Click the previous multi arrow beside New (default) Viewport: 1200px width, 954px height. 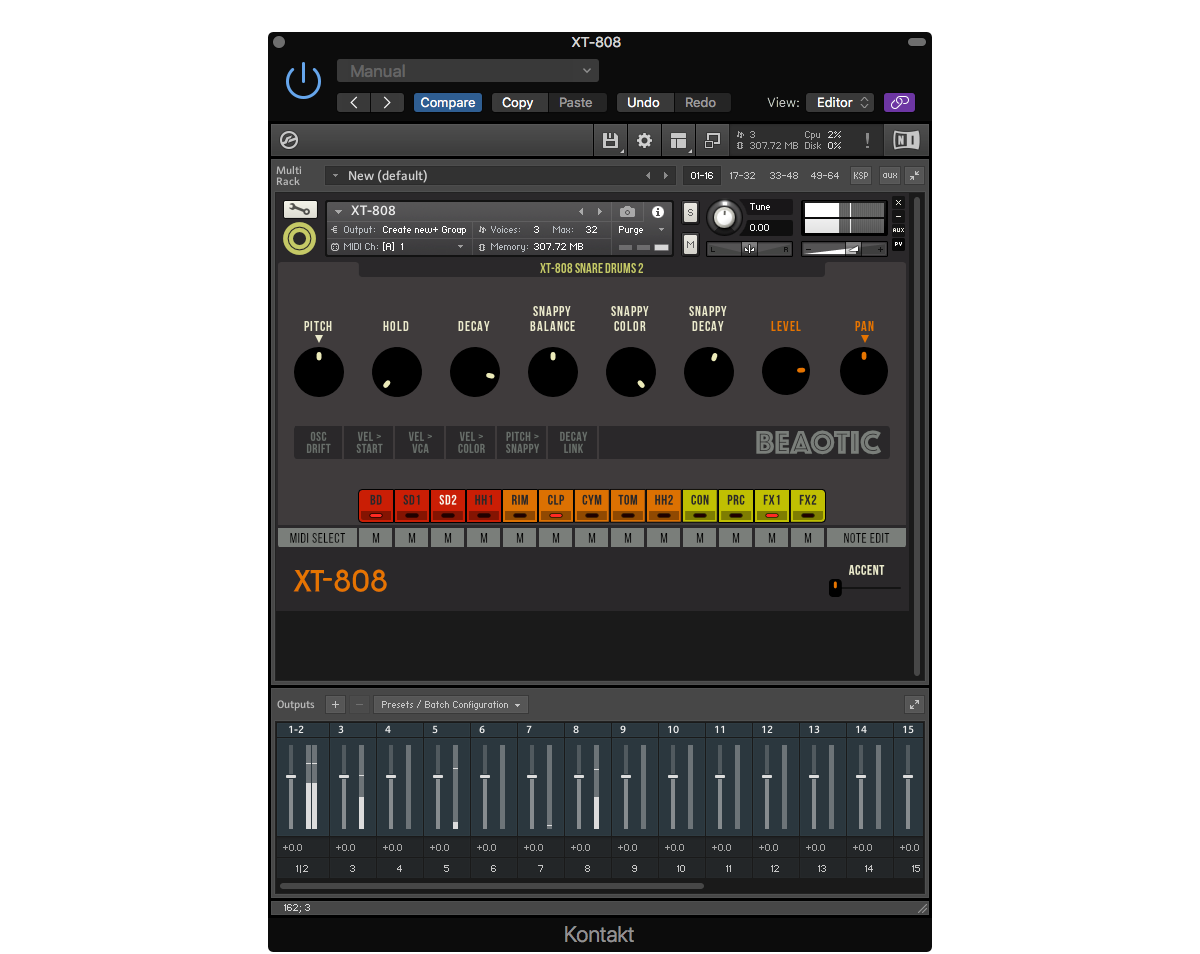tap(647, 176)
